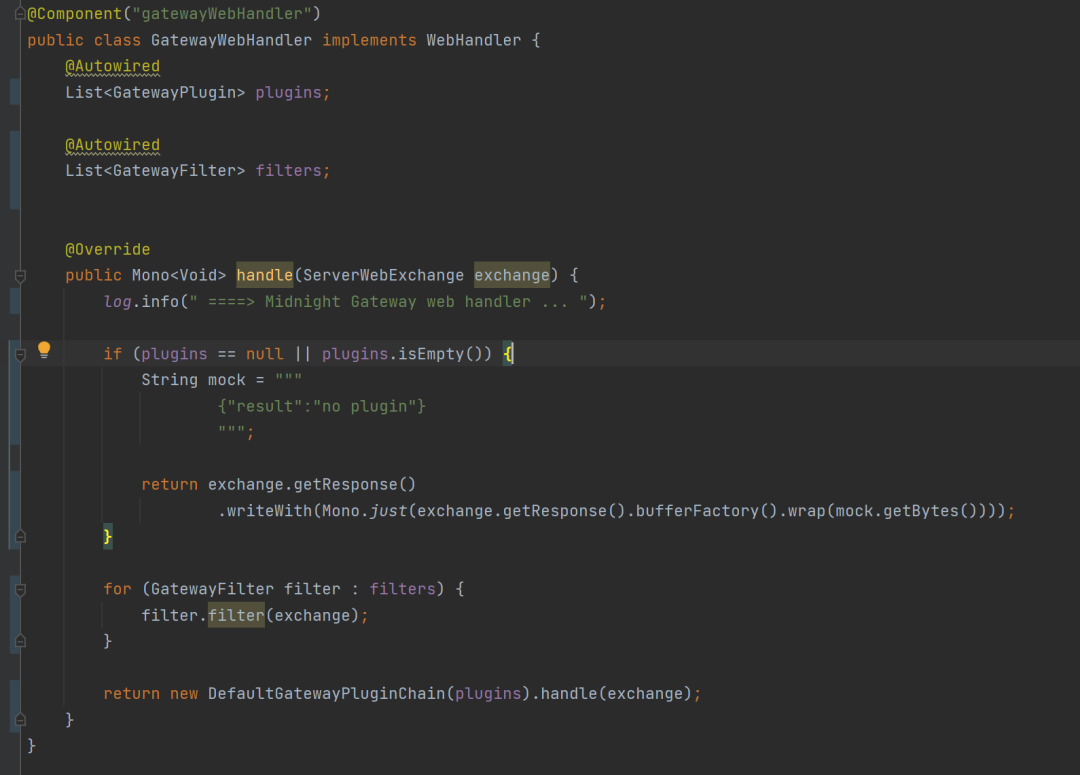Screen dimensions: 1080x775
Task: Click the highlighted opening brace after isEmpty()
Action: click(x=508, y=354)
